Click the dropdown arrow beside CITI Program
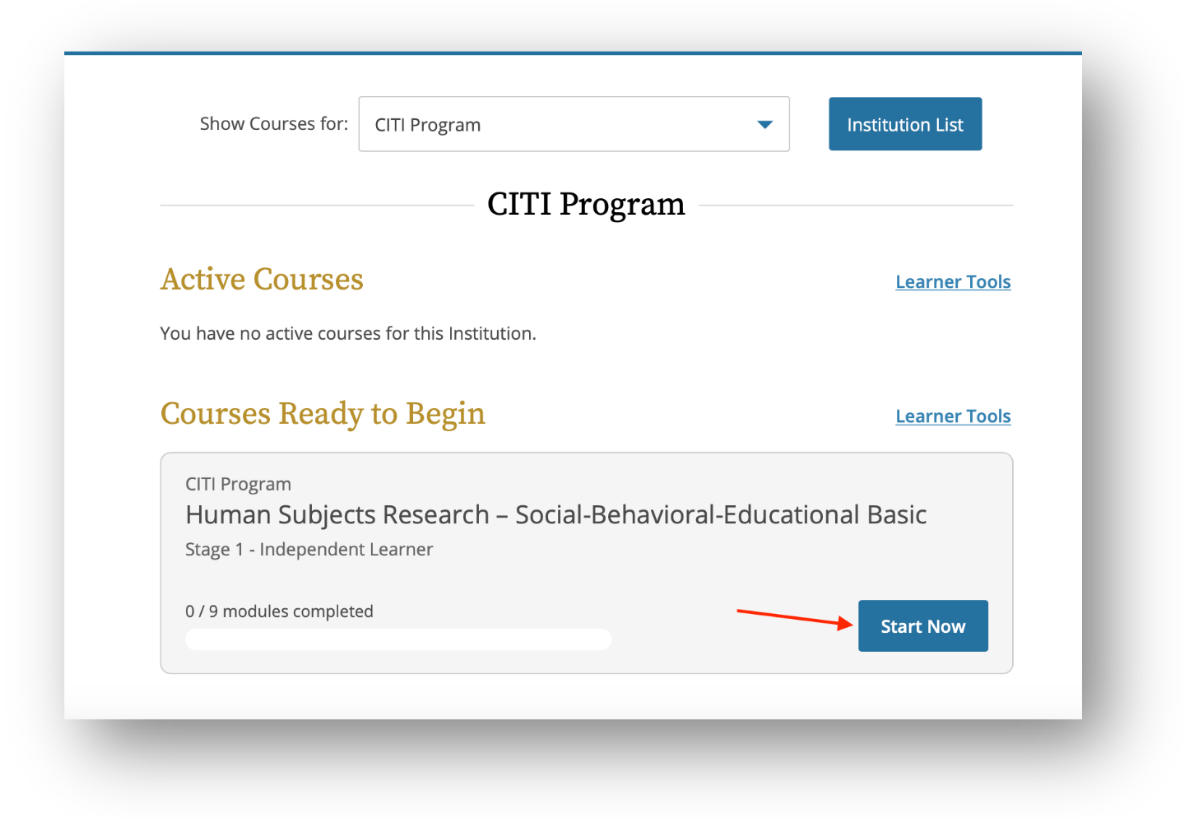1186x818 pixels. [x=765, y=125]
